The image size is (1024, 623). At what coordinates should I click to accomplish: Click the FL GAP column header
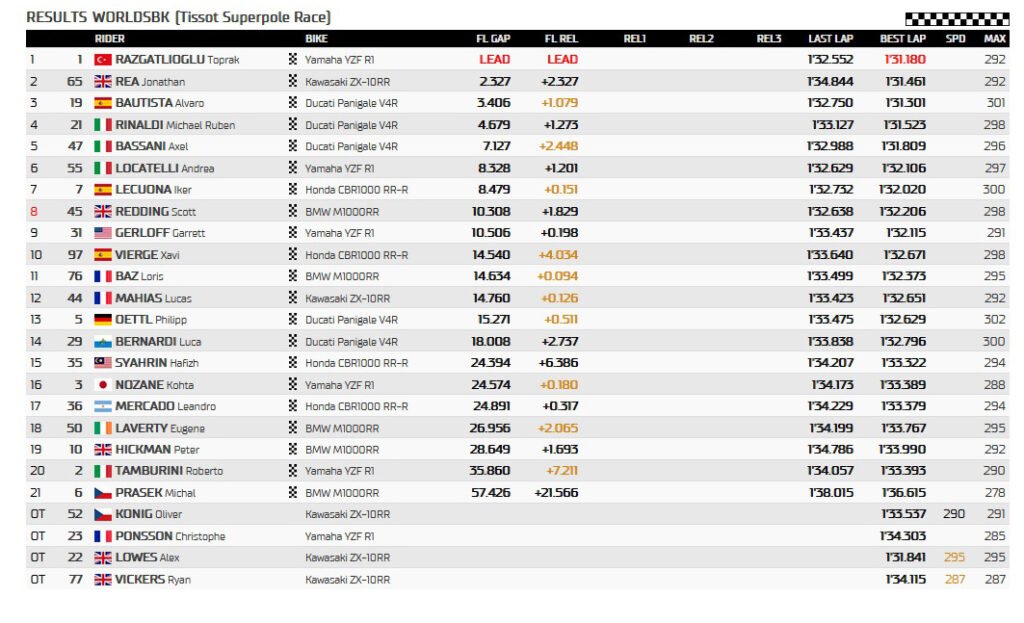493,39
